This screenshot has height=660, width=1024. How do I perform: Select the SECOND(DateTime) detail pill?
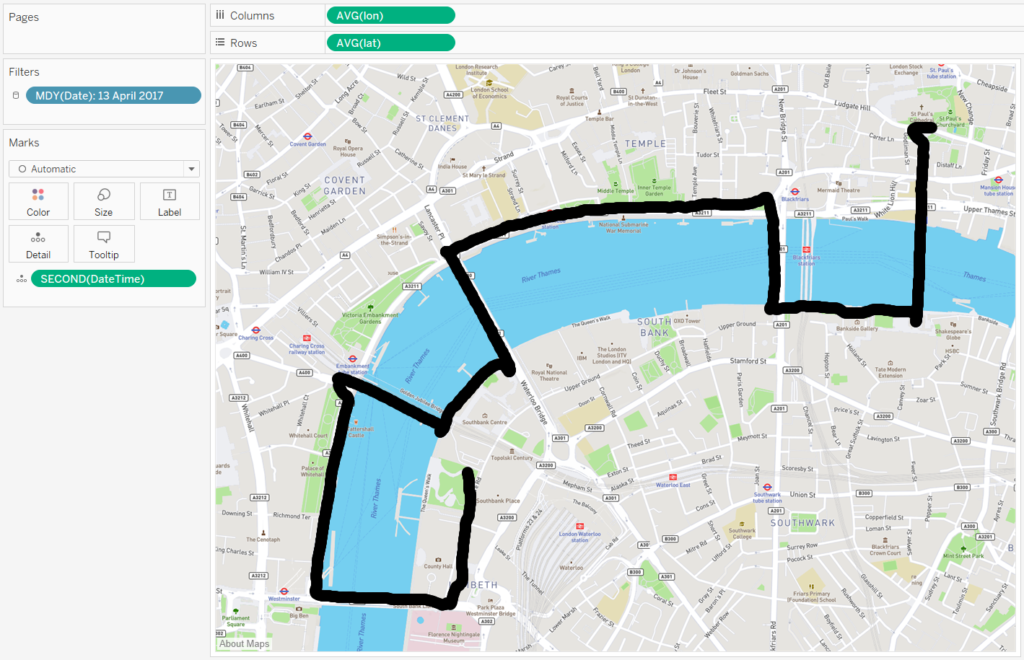pos(114,279)
